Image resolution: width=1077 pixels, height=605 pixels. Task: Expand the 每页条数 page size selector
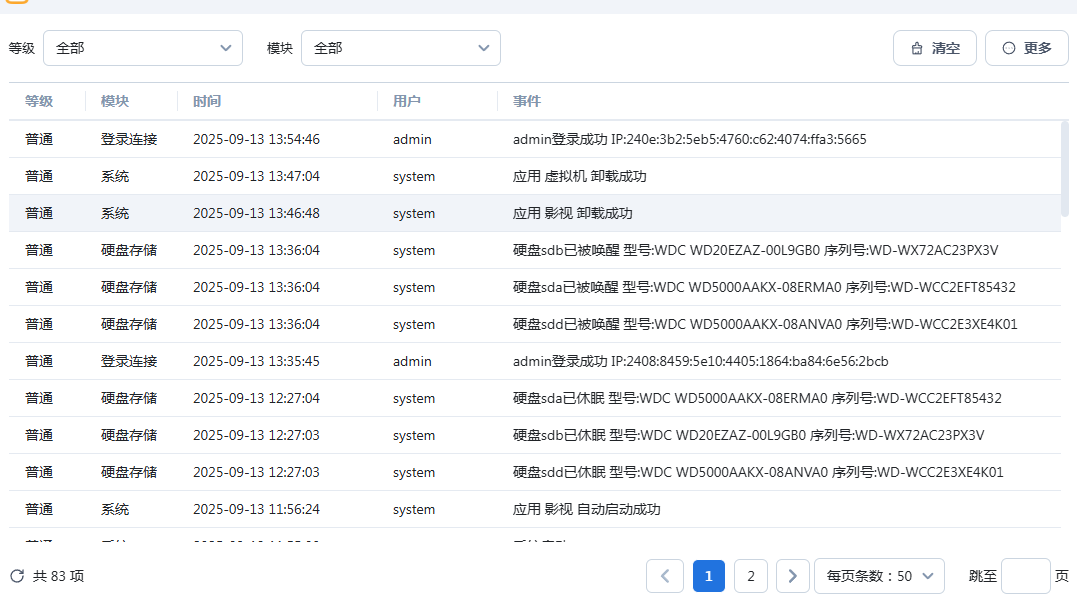click(x=879, y=576)
